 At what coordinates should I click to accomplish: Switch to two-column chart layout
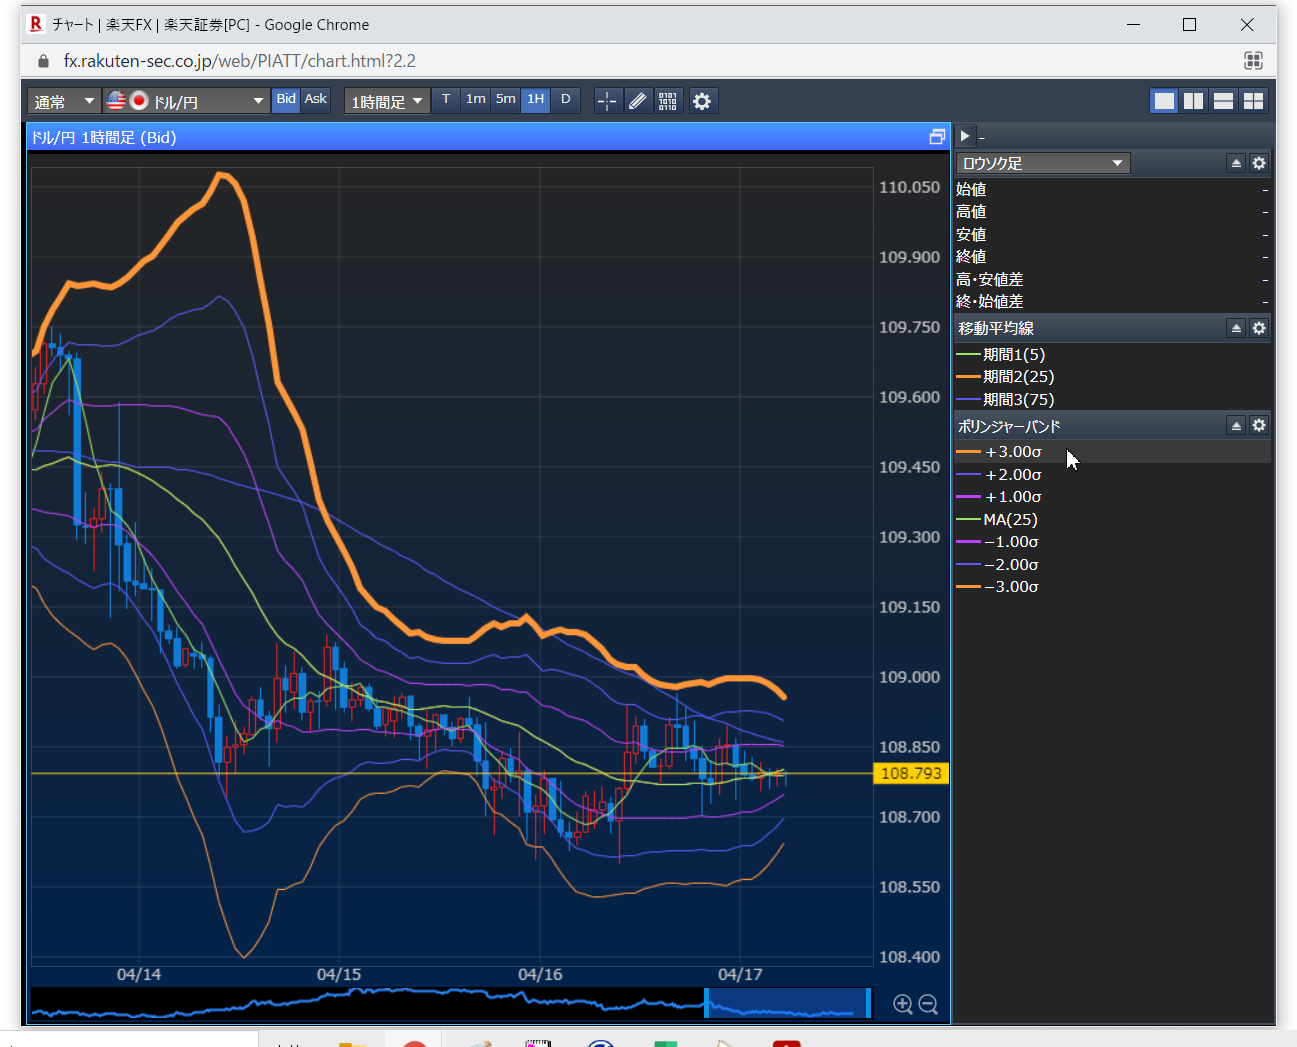(x=1193, y=101)
